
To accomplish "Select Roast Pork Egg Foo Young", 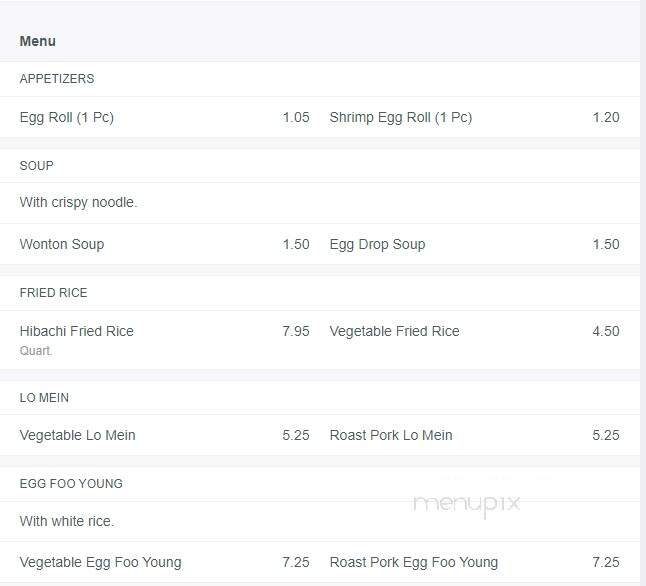I will click(414, 562).
